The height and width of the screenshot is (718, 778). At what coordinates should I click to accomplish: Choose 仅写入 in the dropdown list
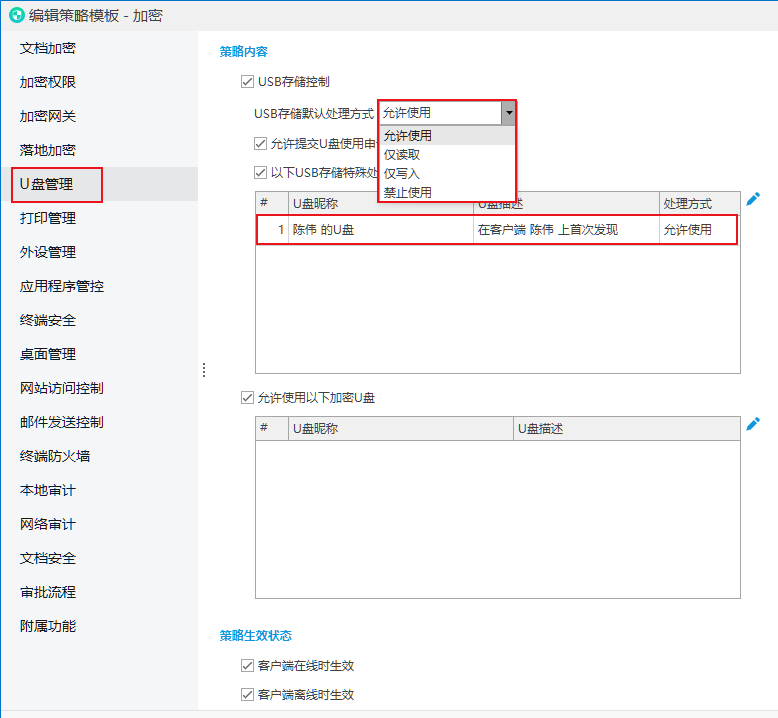coord(447,174)
